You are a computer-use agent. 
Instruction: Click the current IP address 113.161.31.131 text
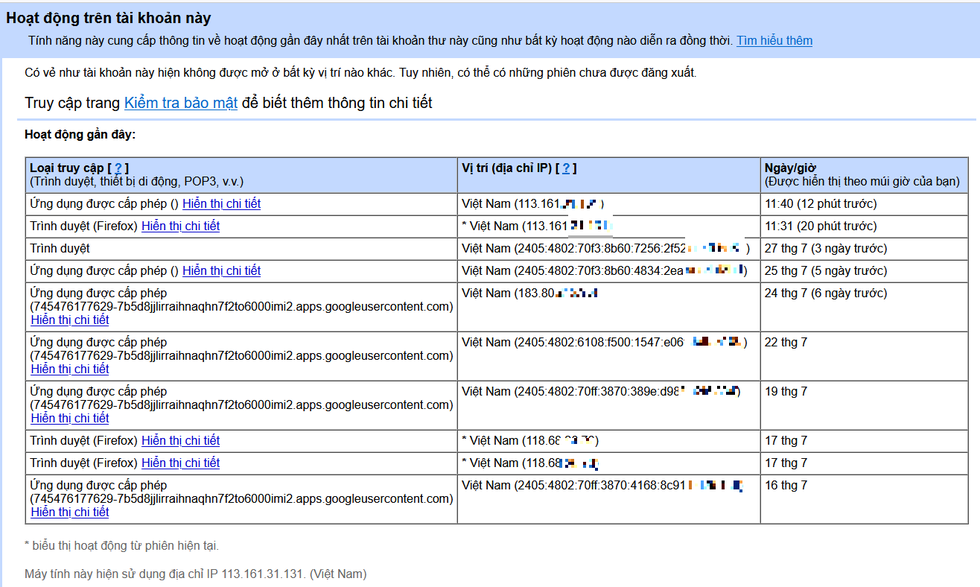tap(260, 574)
